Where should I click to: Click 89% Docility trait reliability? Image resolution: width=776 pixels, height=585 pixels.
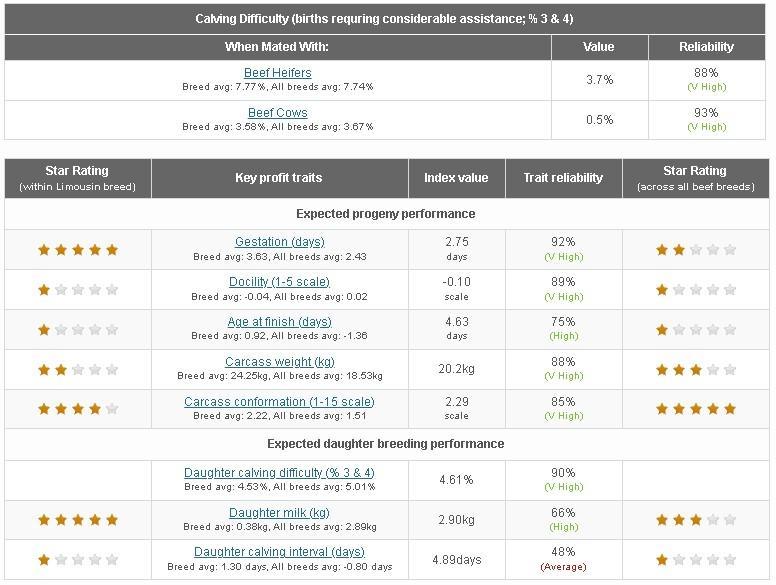click(563, 289)
